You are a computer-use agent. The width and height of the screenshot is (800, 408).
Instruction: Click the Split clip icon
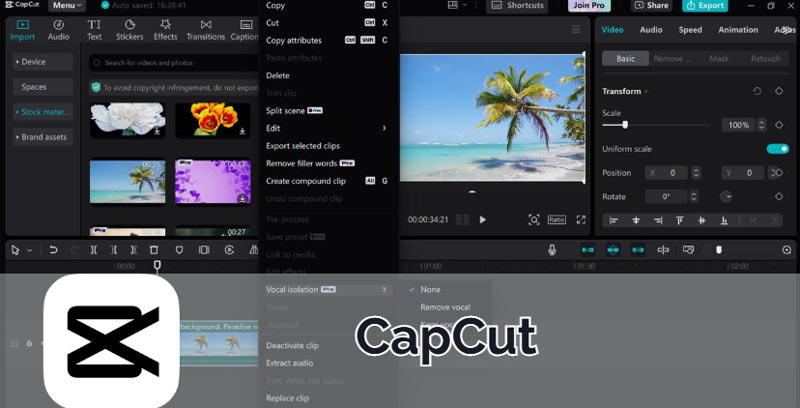(x=93, y=250)
